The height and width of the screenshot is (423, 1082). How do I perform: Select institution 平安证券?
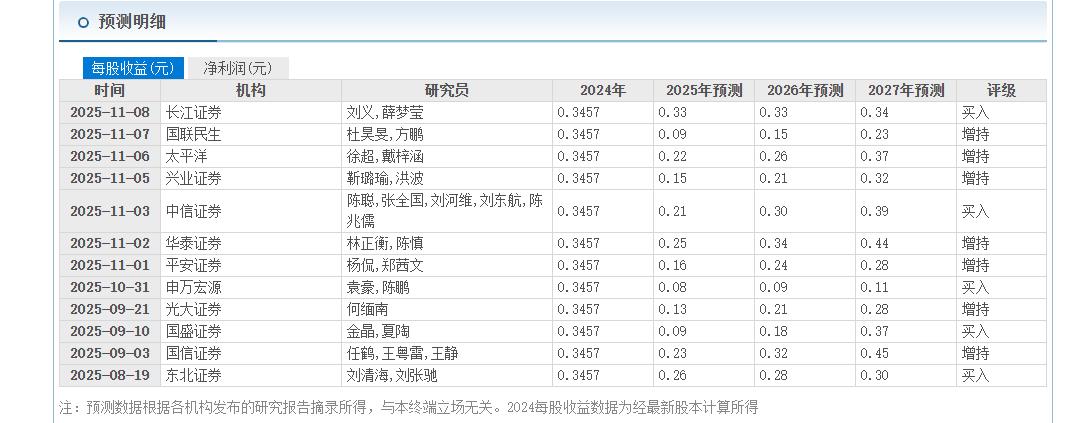click(x=194, y=266)
